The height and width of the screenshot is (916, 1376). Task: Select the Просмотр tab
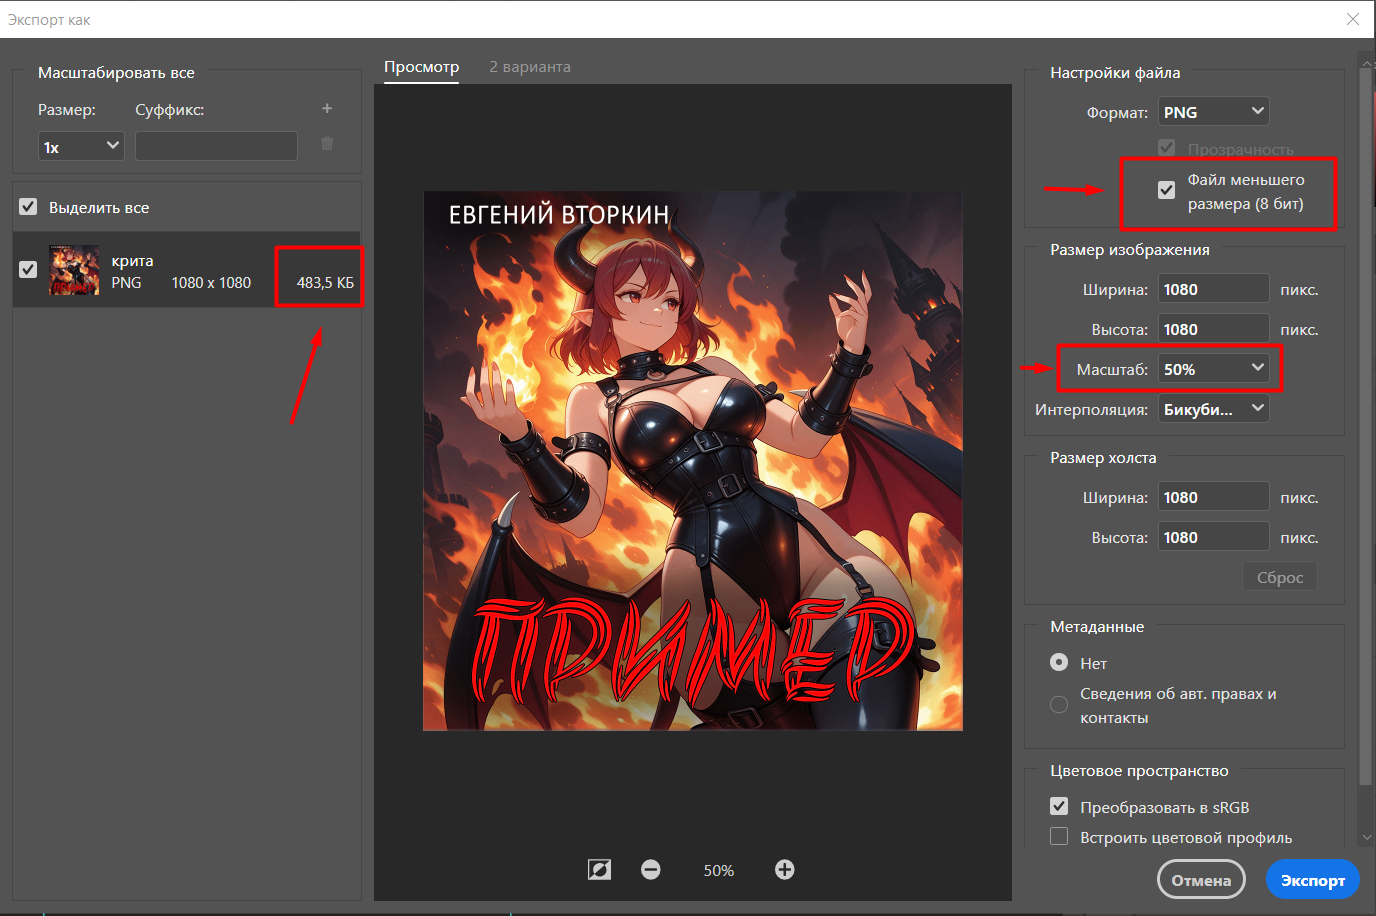point(422,67)
